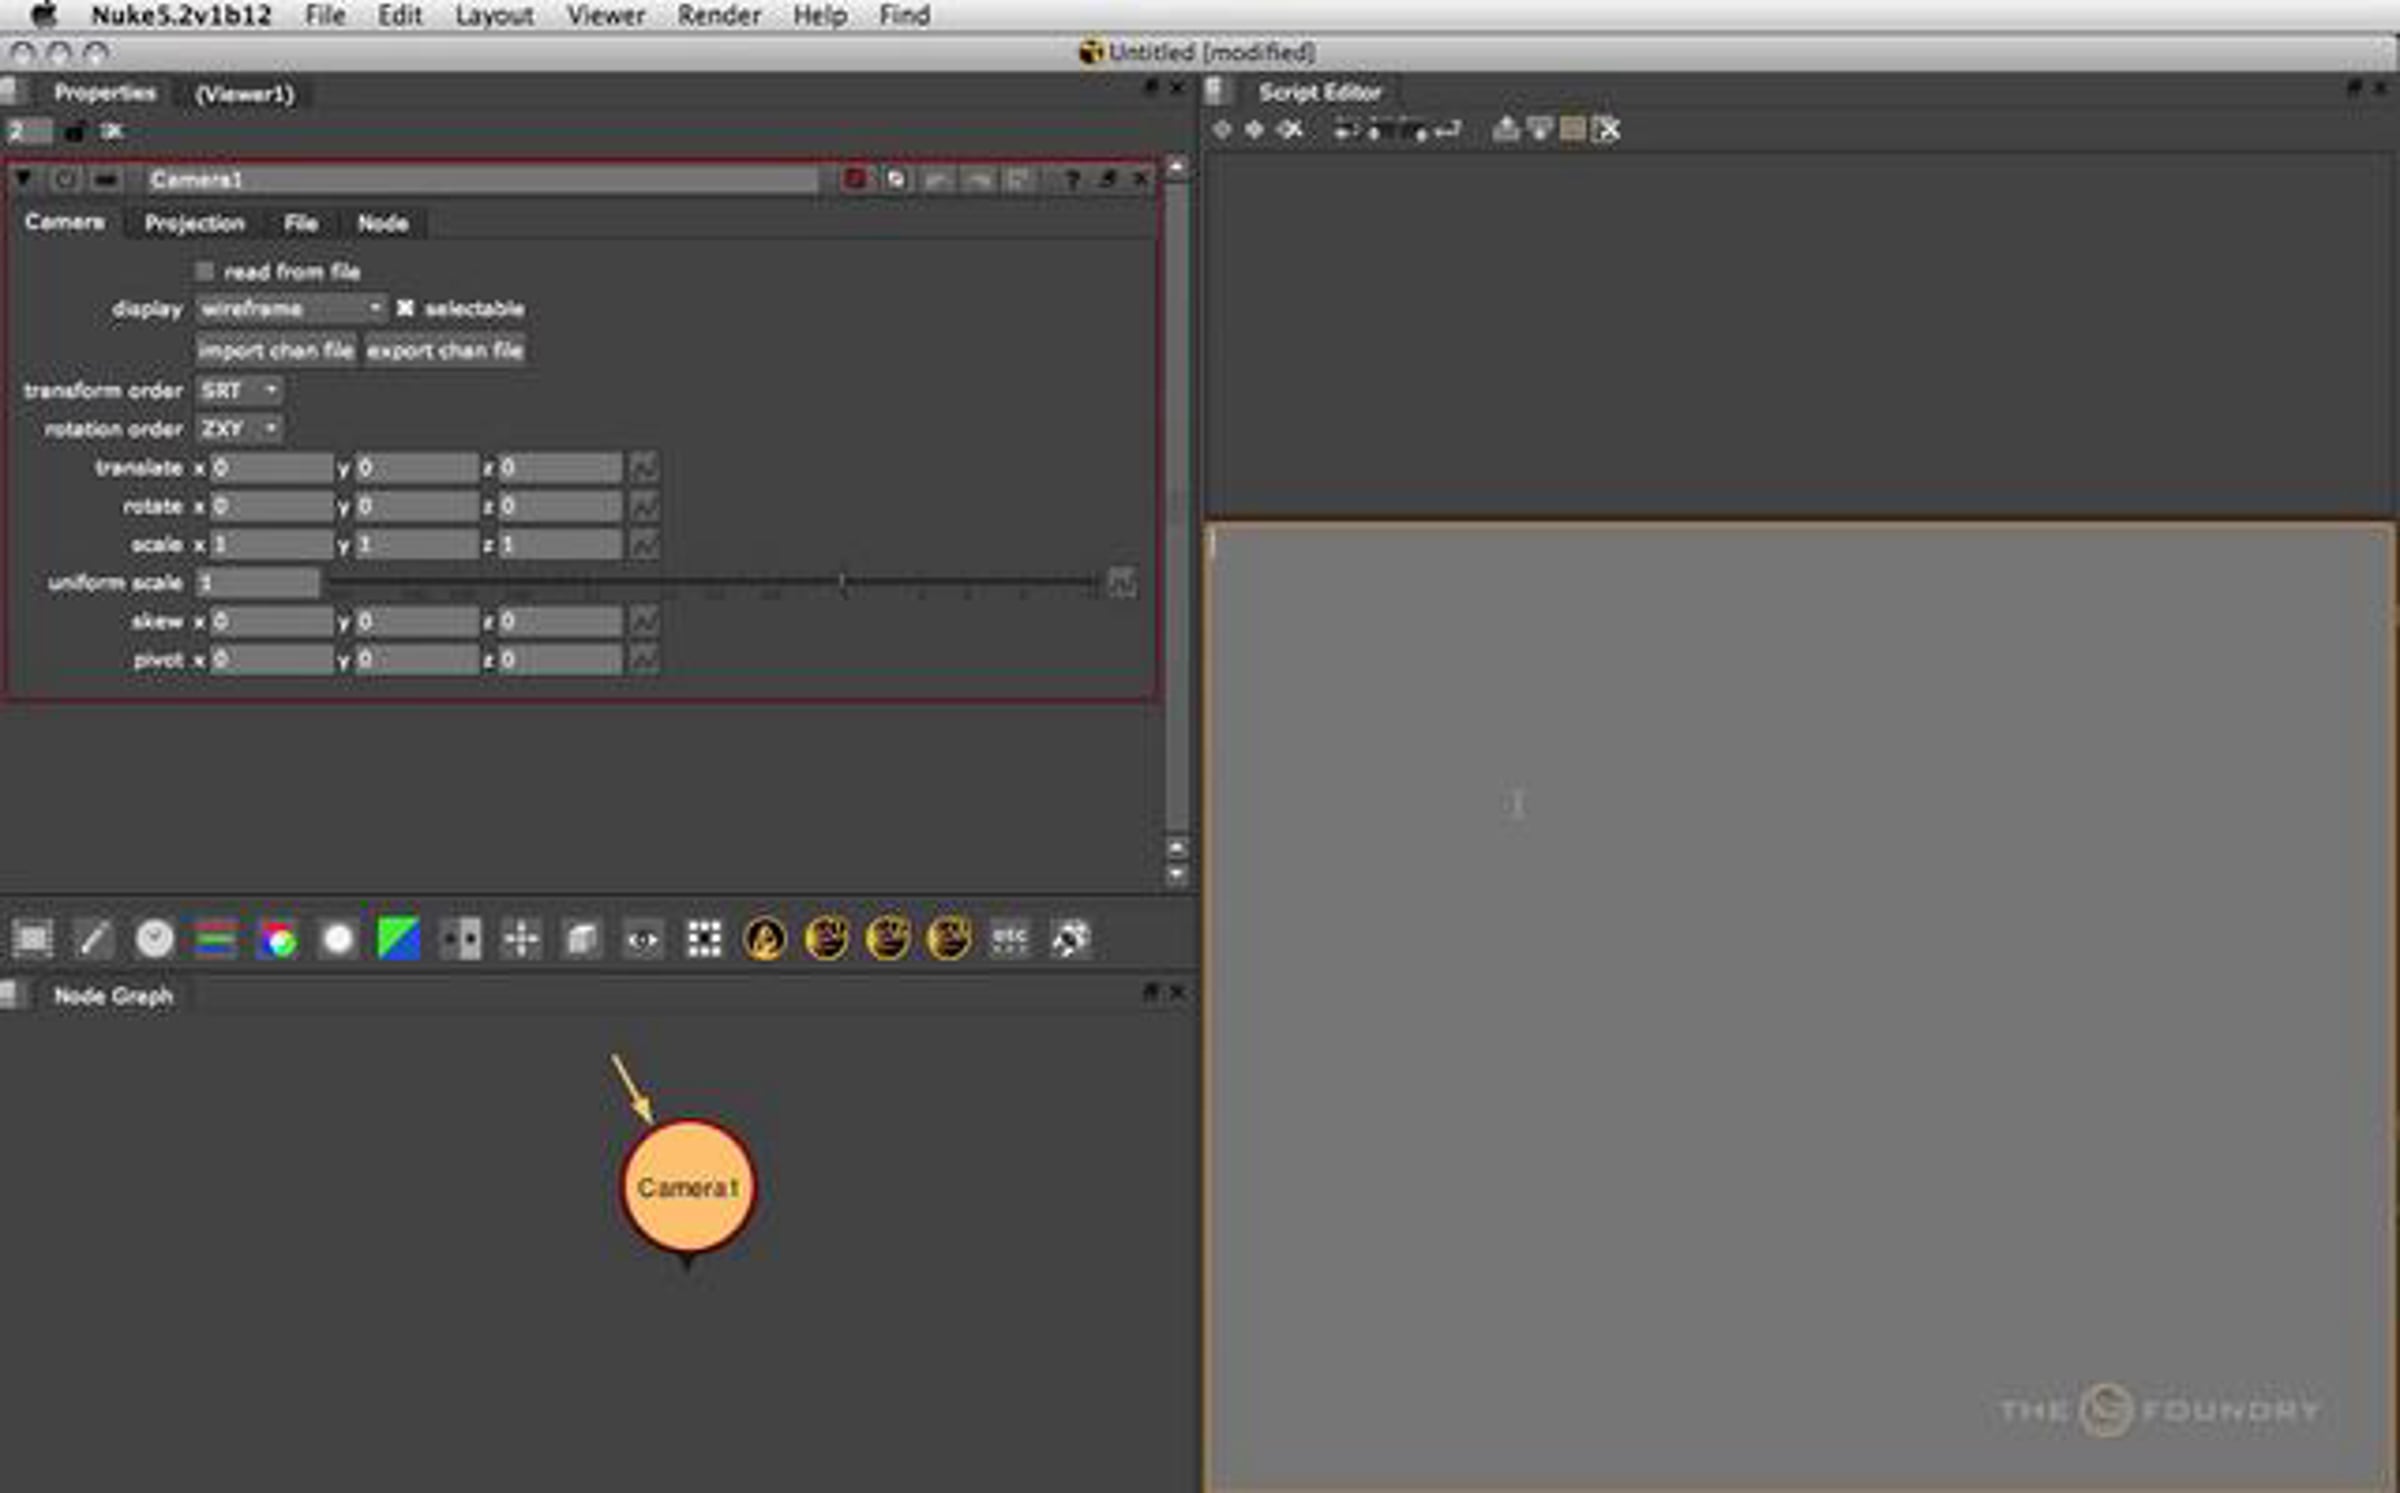Open the rotation order ZXY dropdown

(x=239, y=429)
